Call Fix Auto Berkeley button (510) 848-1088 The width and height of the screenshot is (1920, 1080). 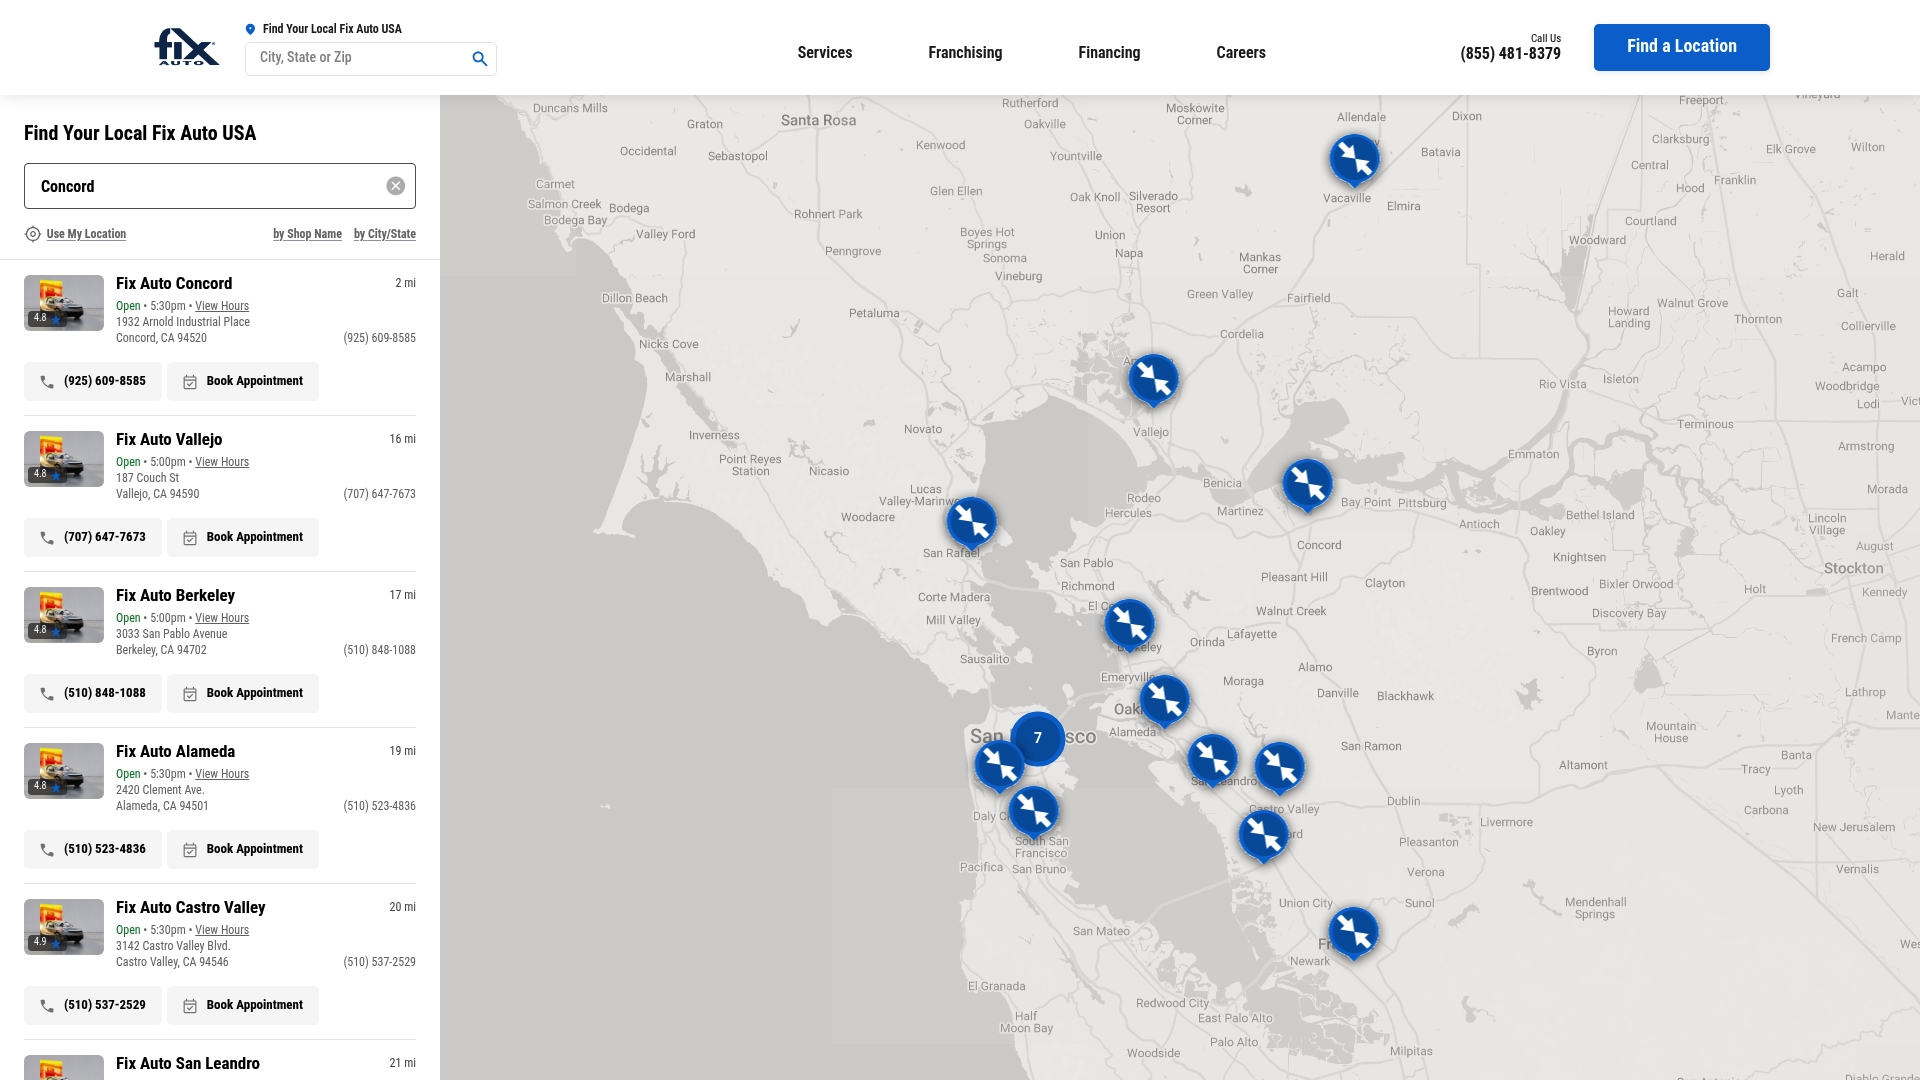coord(93,693)
